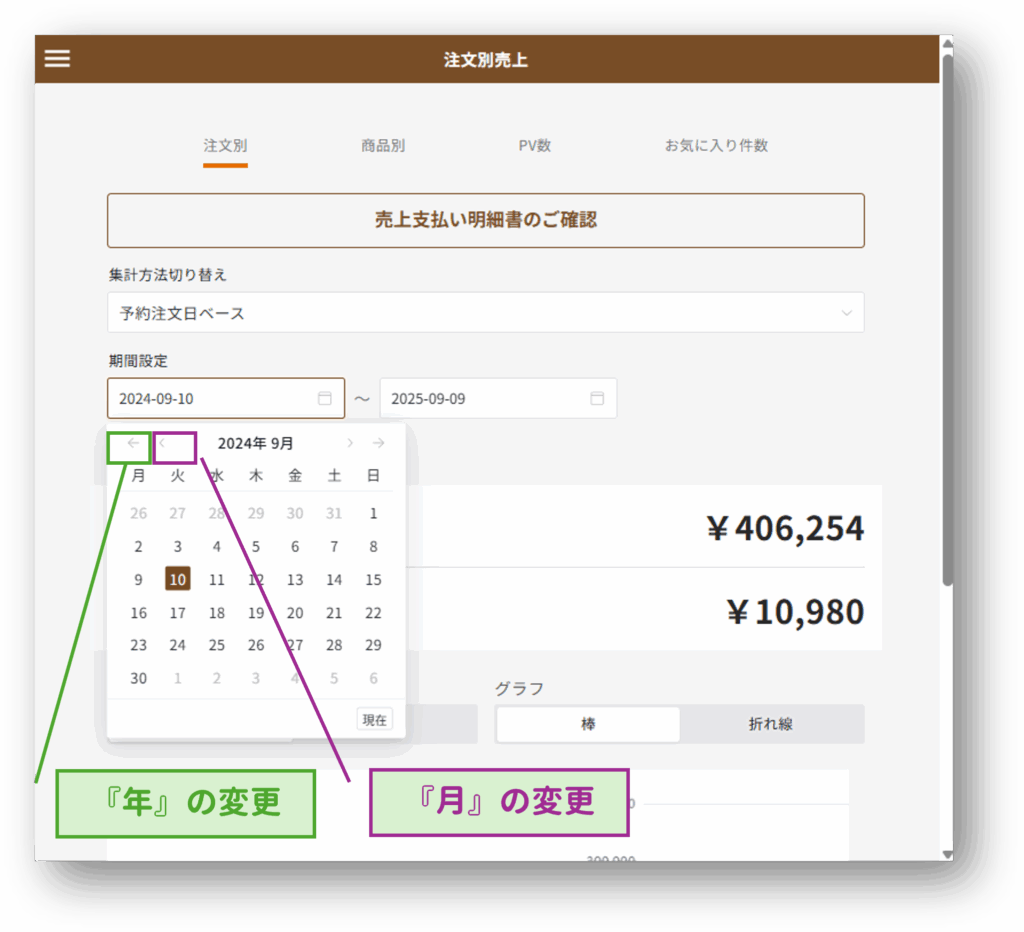1024x932 pixels.
Task: Click the end date calendar icon
Action: click(597, 398)
